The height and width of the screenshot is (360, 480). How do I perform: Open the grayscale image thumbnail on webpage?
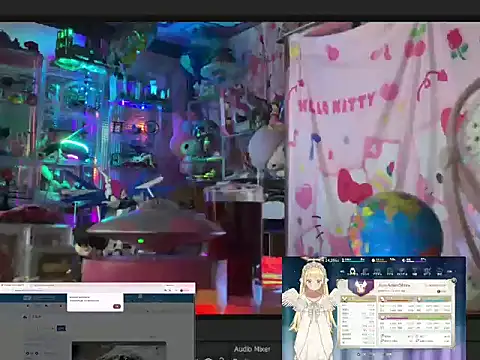(119, 351)
